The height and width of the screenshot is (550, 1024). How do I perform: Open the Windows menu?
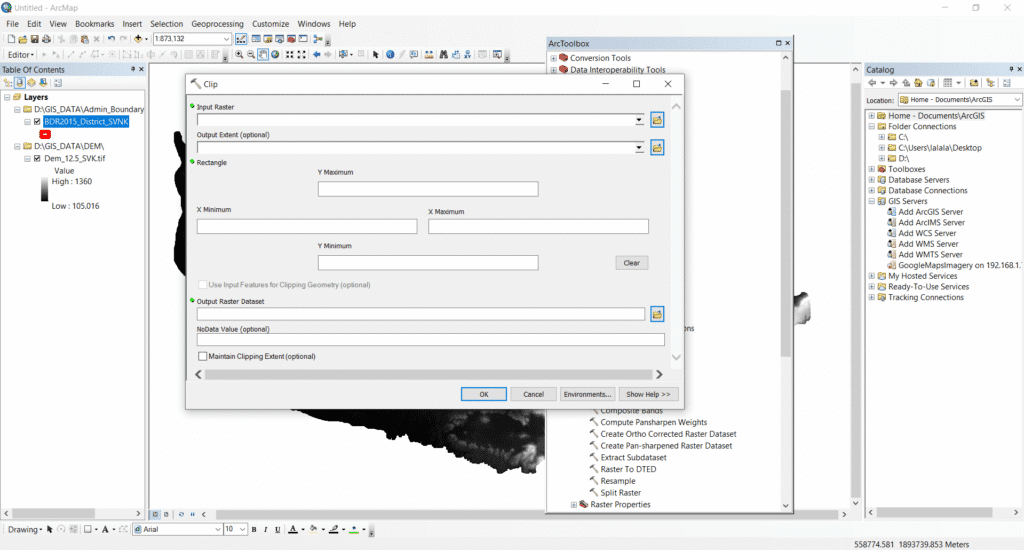(313, 24)
